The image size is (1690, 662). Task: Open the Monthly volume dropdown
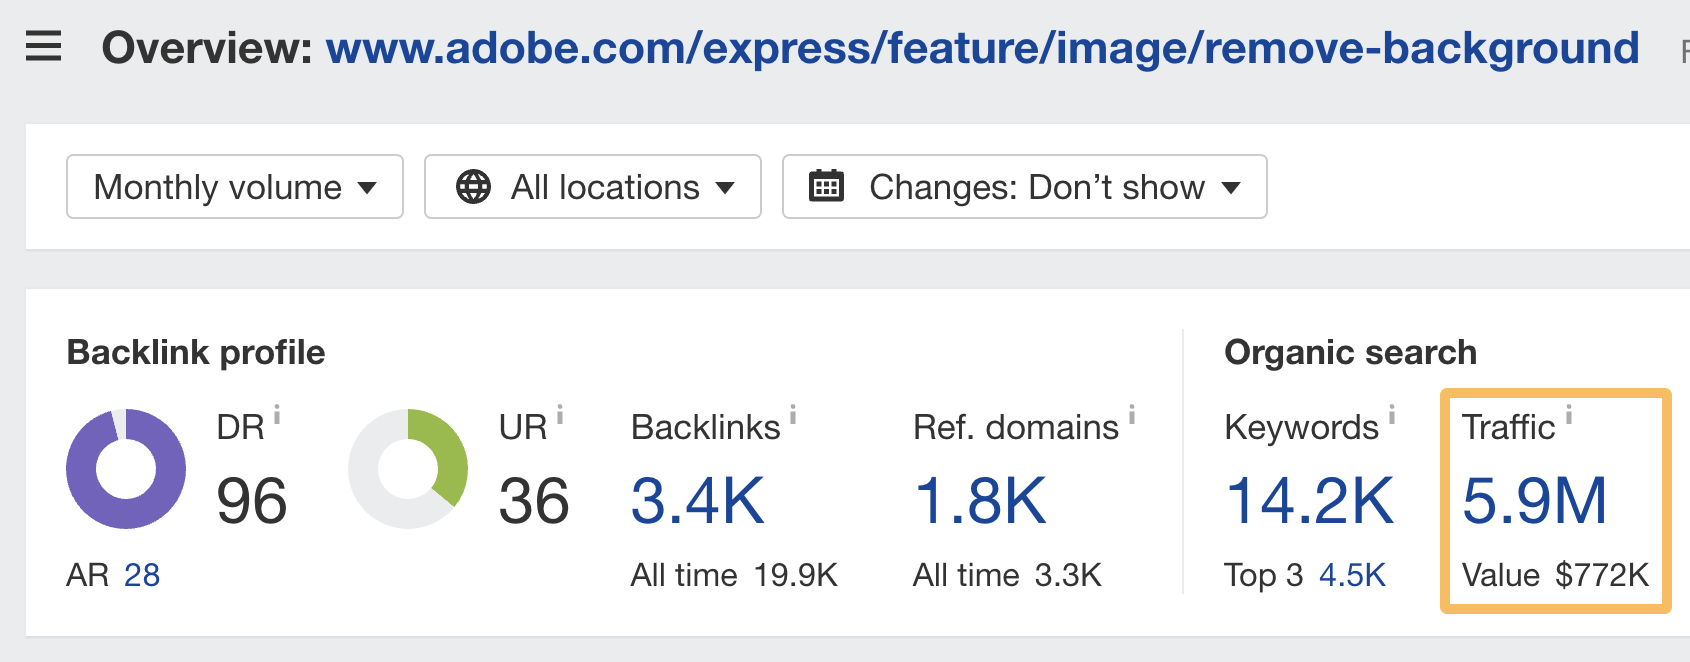pos(234,187)
